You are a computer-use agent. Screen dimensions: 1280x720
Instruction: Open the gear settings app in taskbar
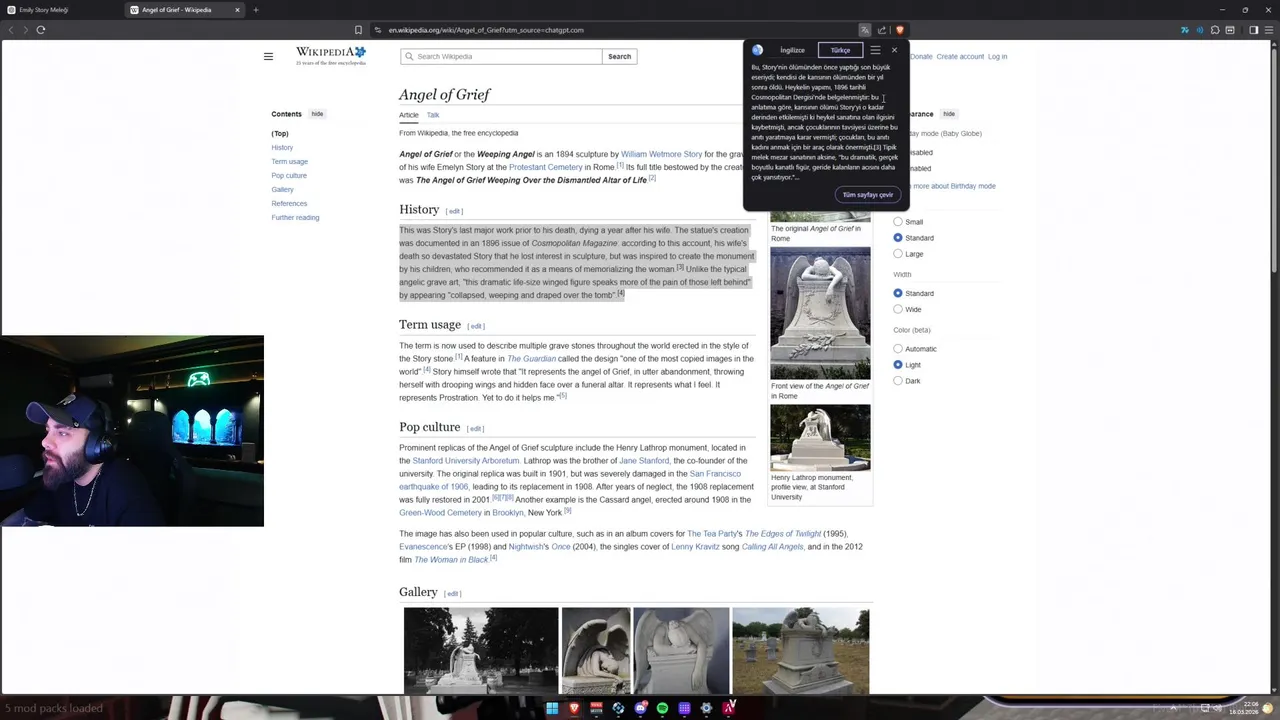tap(706, 708)
